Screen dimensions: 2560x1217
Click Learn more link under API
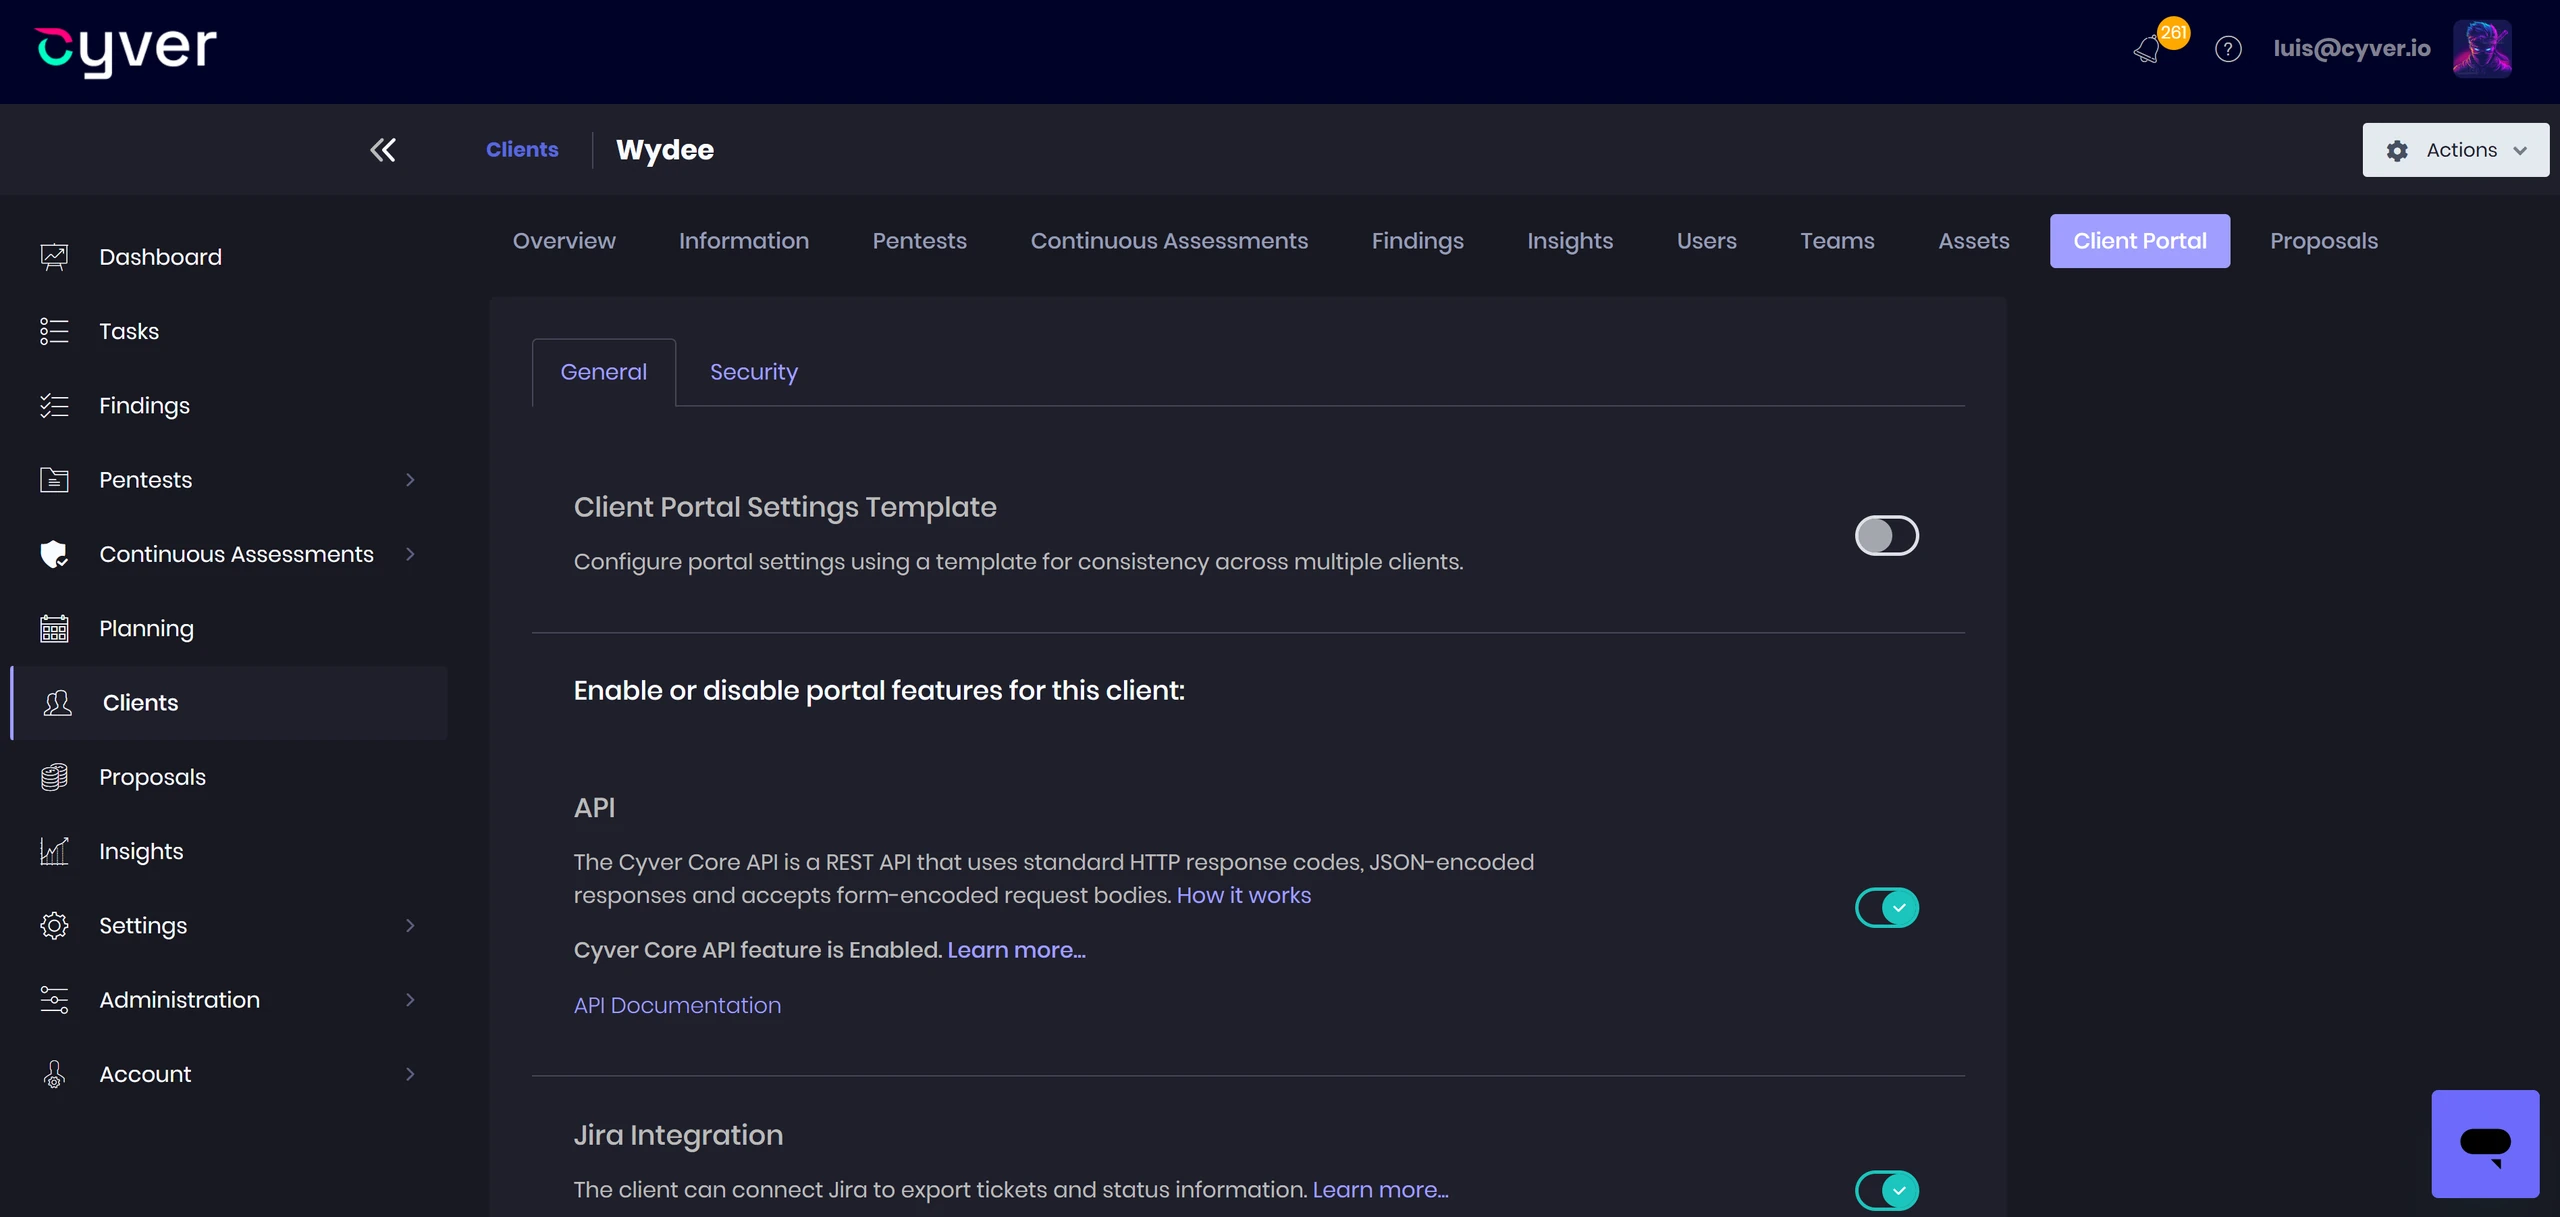pyautogui.click(x=1016, y=950)
